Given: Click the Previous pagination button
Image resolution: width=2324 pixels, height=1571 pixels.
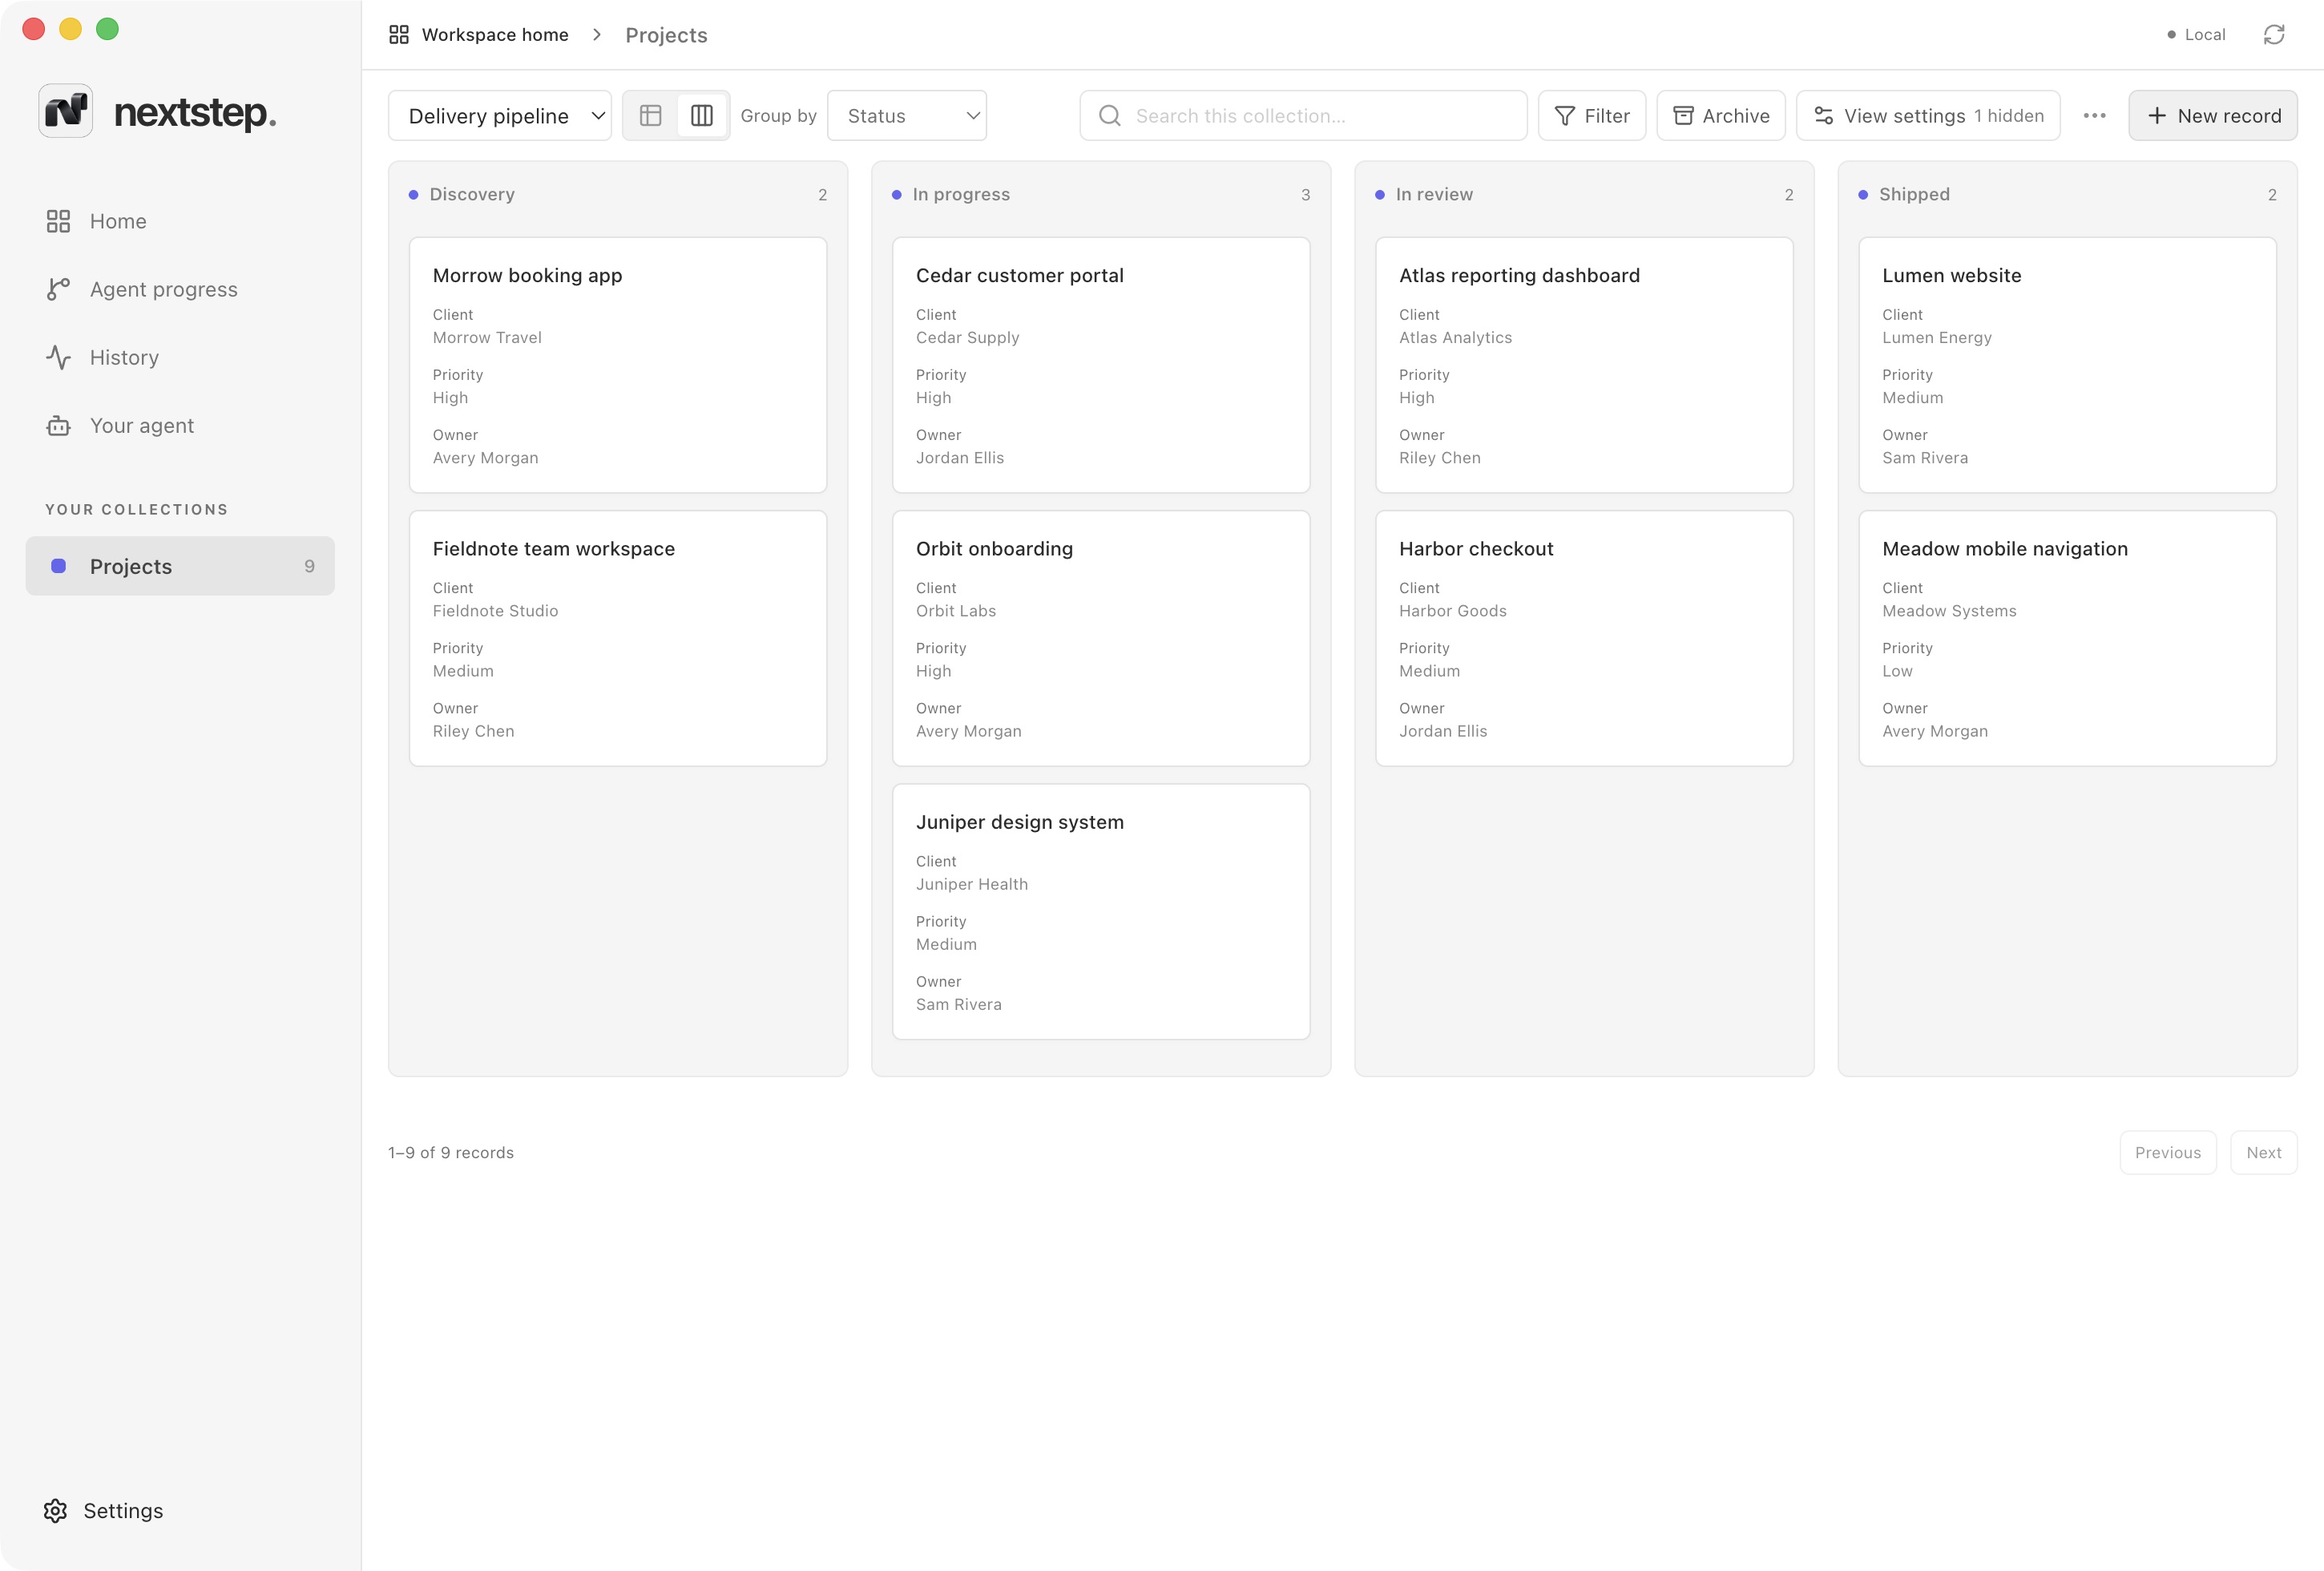Looking at the screenshot, I should (x=2168, y=1152).
